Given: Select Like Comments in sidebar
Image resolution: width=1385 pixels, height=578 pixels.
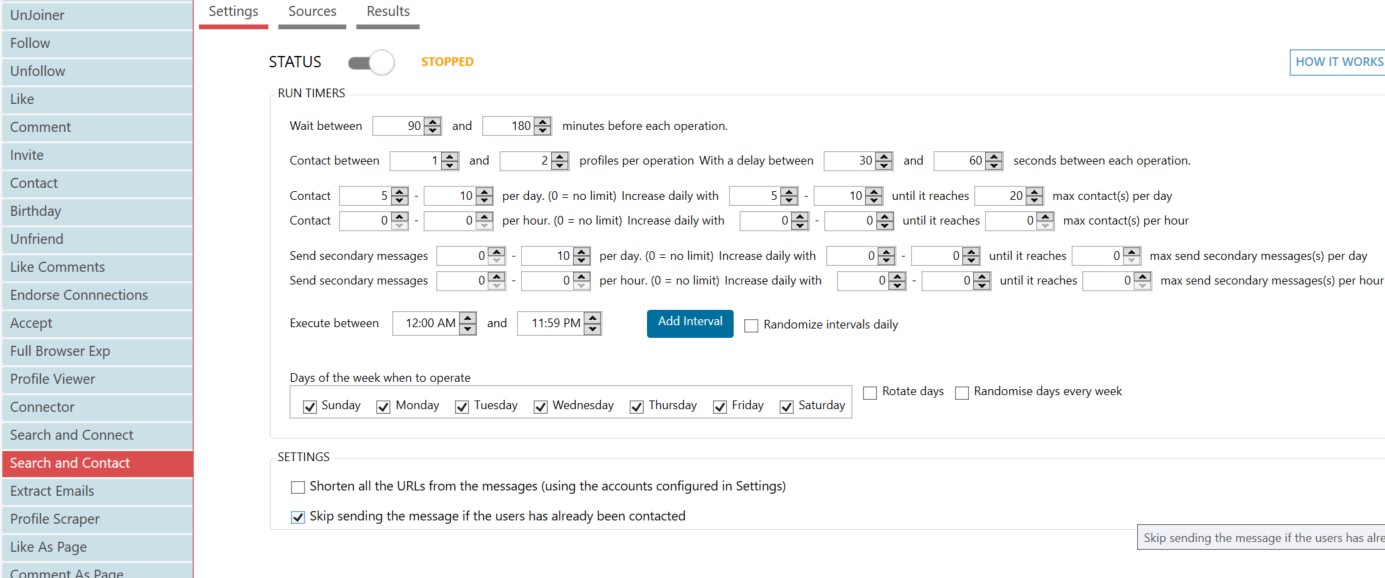Looking at the screenshot, I should [96, 267].
